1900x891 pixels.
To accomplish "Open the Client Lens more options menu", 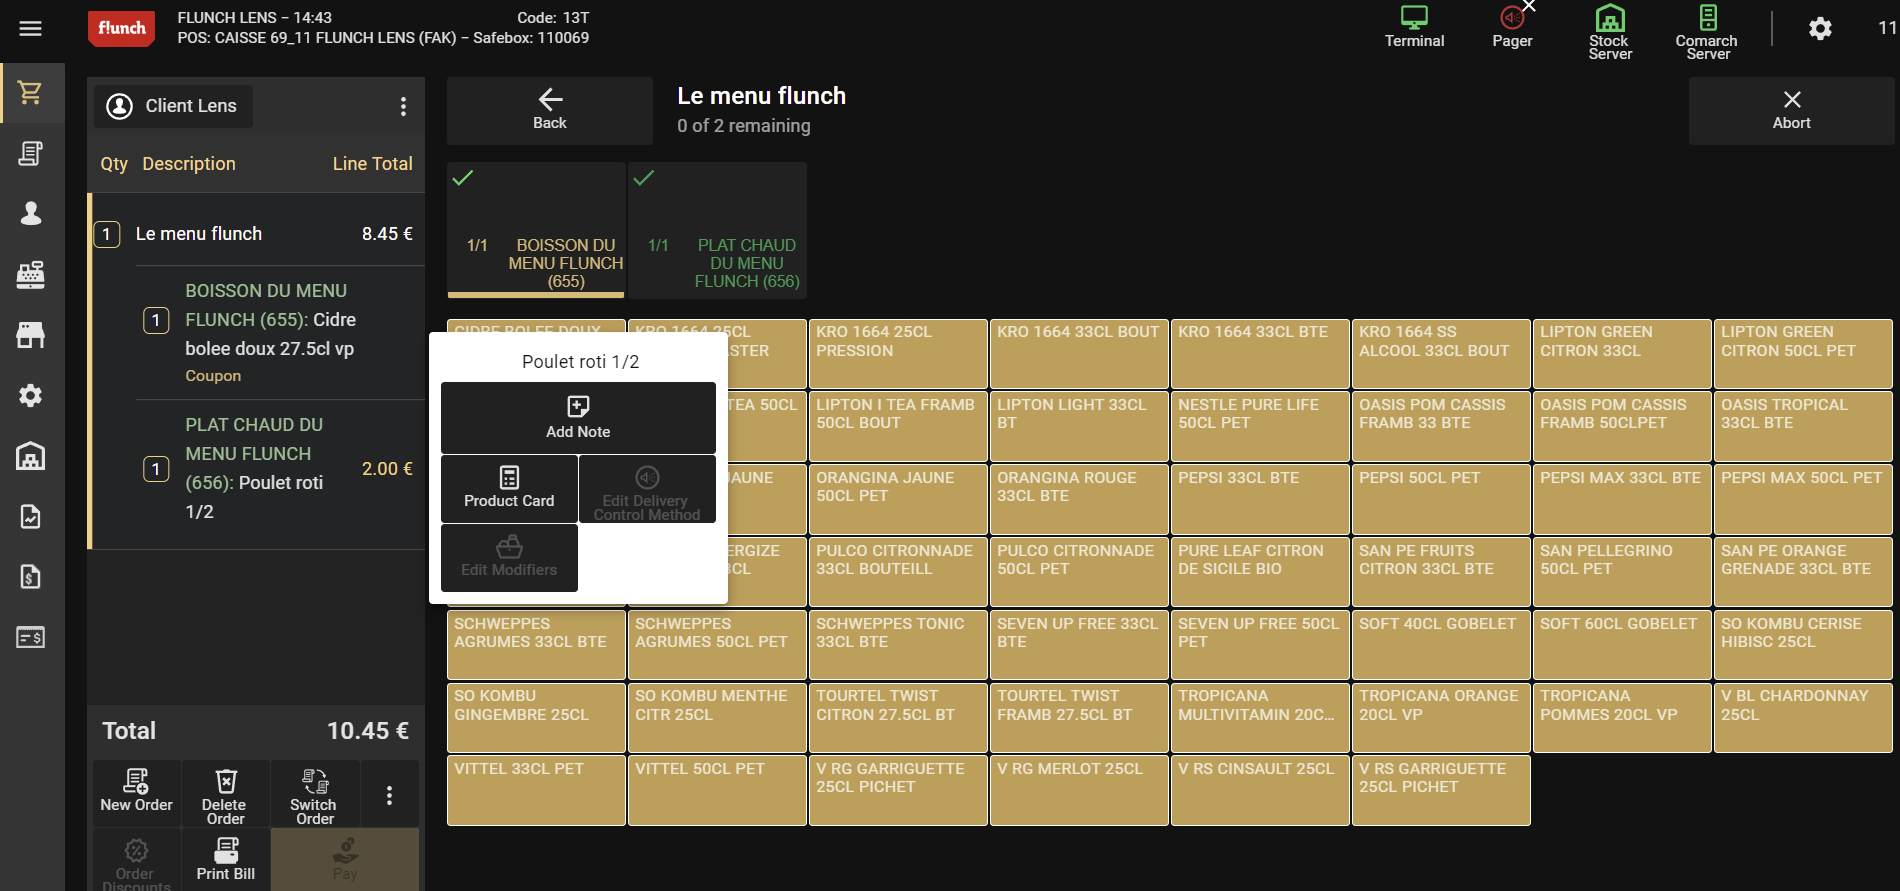I will coord(403,106).
